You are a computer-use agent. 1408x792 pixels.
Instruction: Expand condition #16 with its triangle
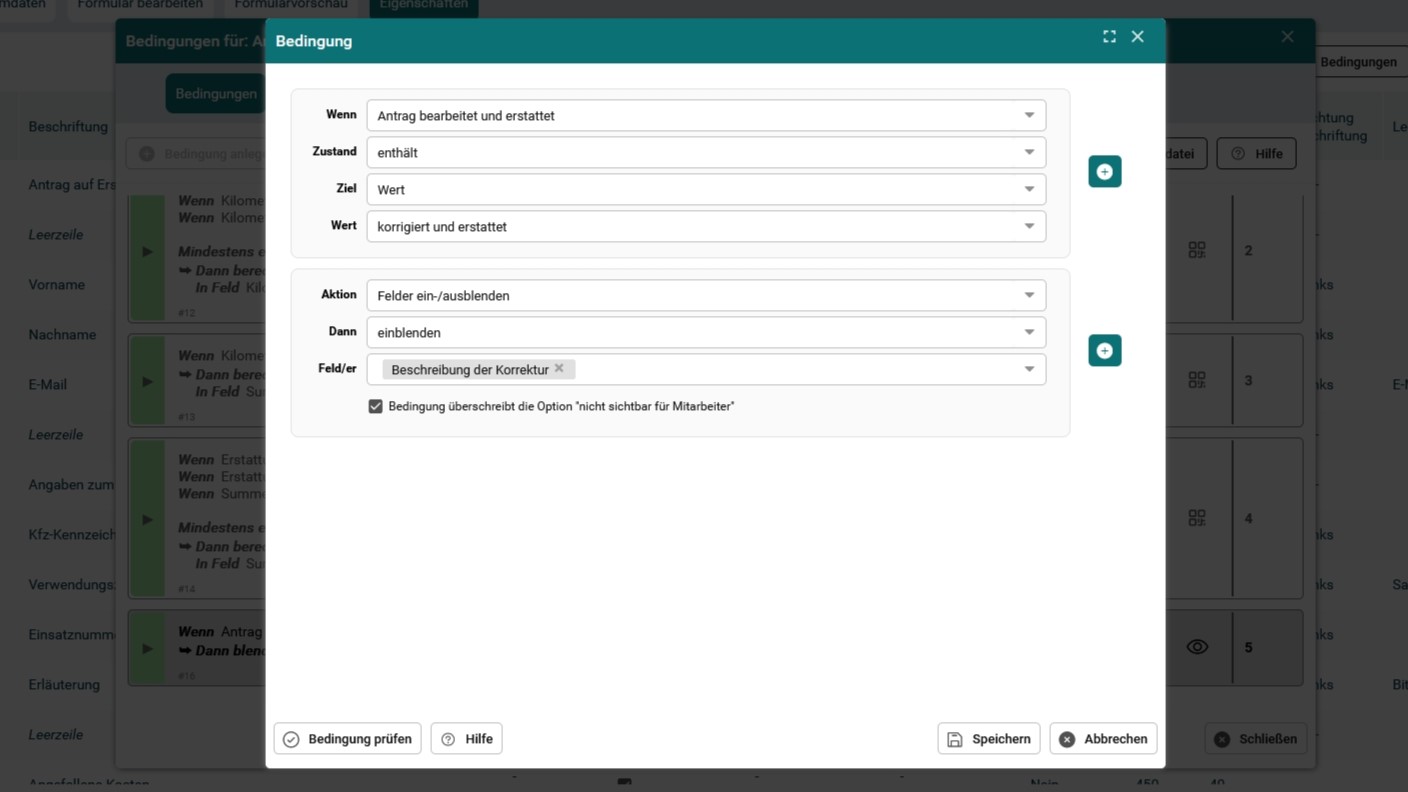click(147, 649)
